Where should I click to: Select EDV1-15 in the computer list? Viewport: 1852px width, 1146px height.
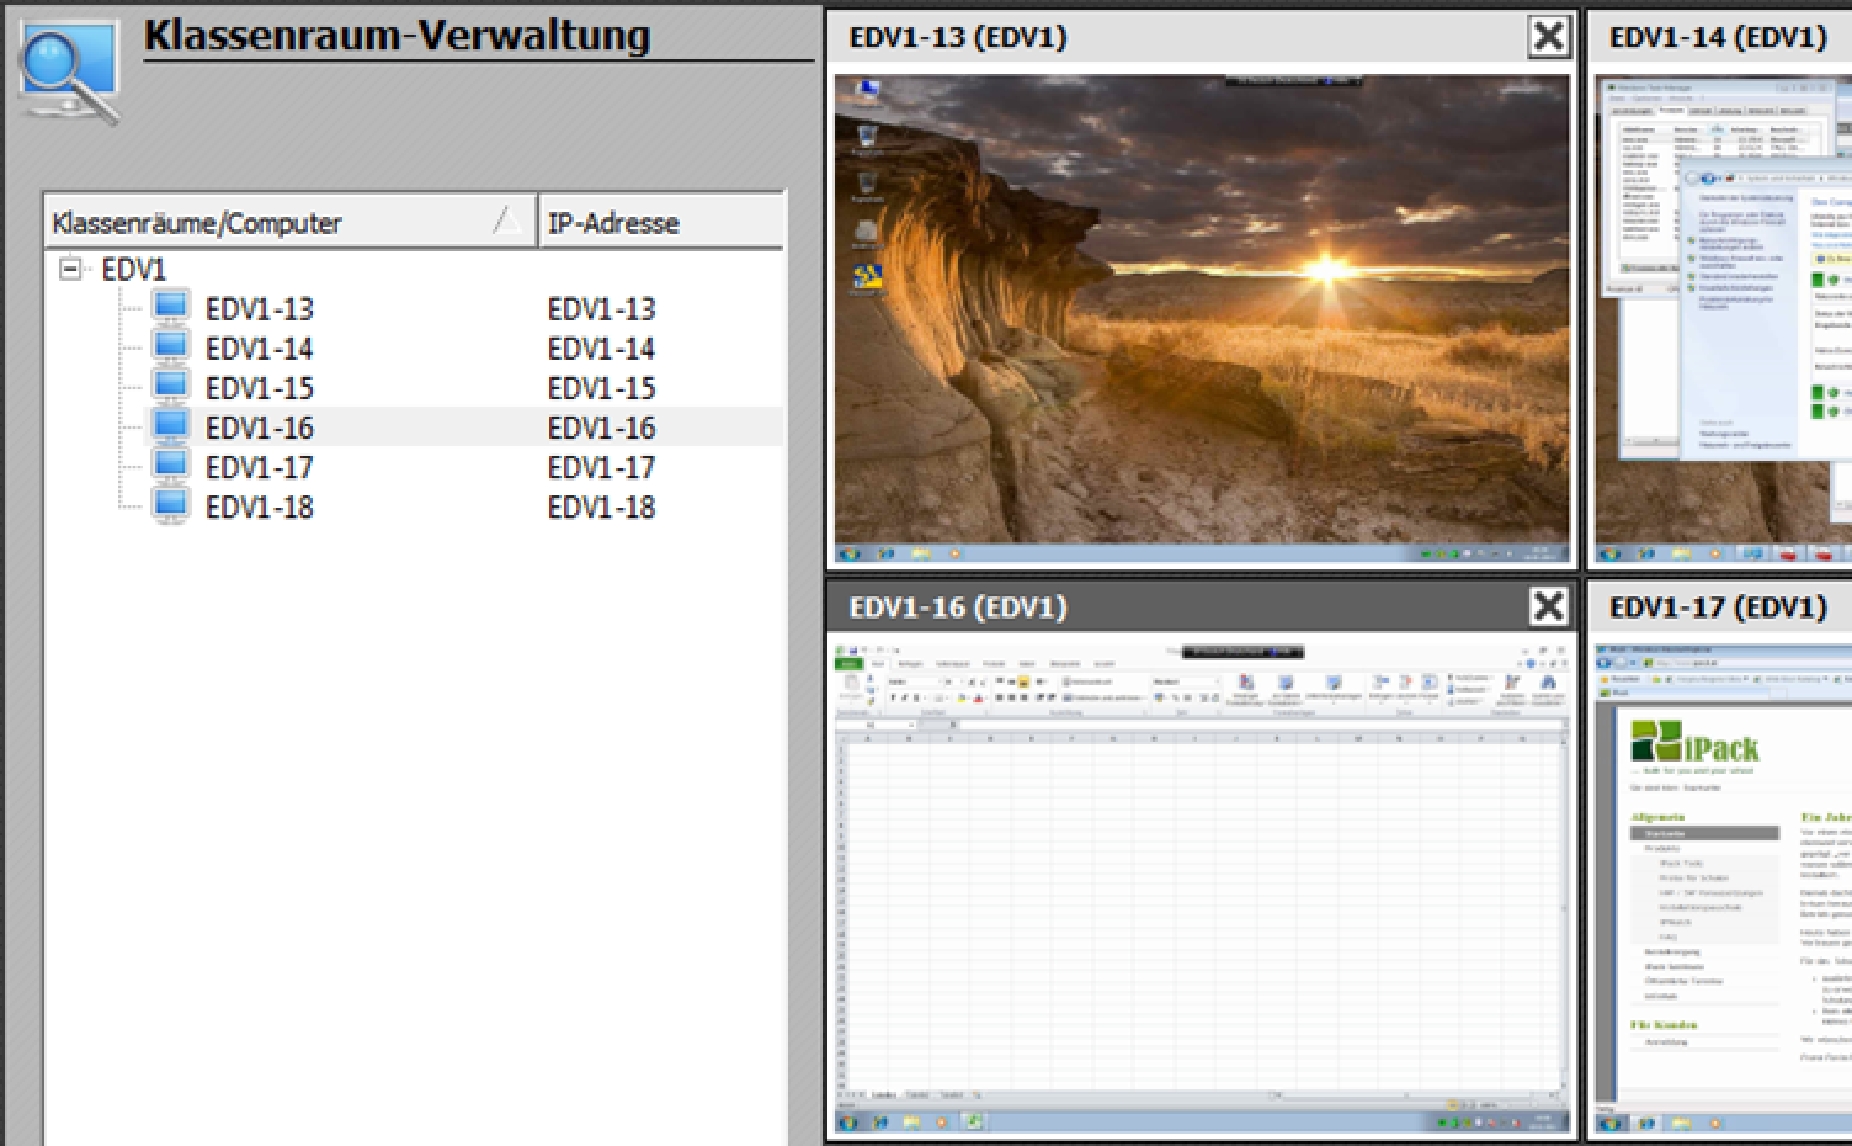coord(259,388)
